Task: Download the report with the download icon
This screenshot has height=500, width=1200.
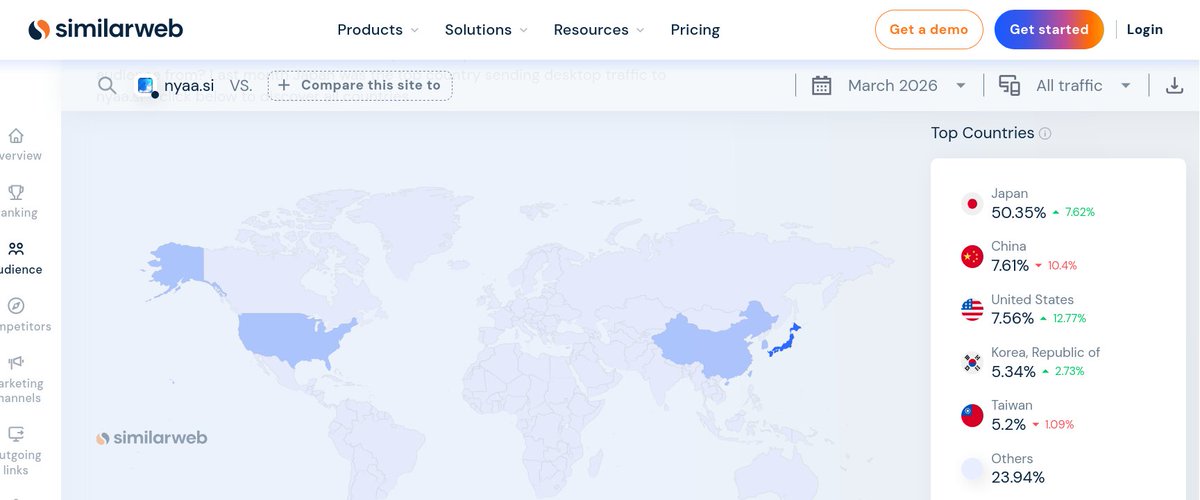Action: [x=1175, y=85]
